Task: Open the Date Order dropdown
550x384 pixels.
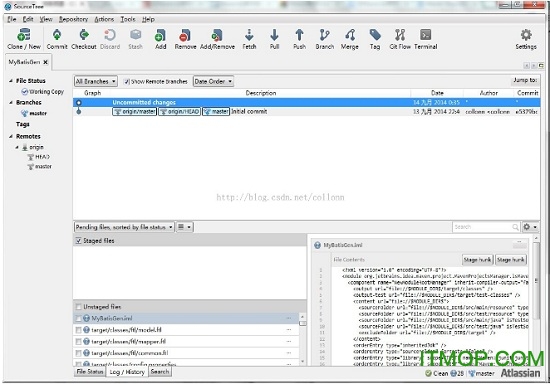Action: click(213, 81)
